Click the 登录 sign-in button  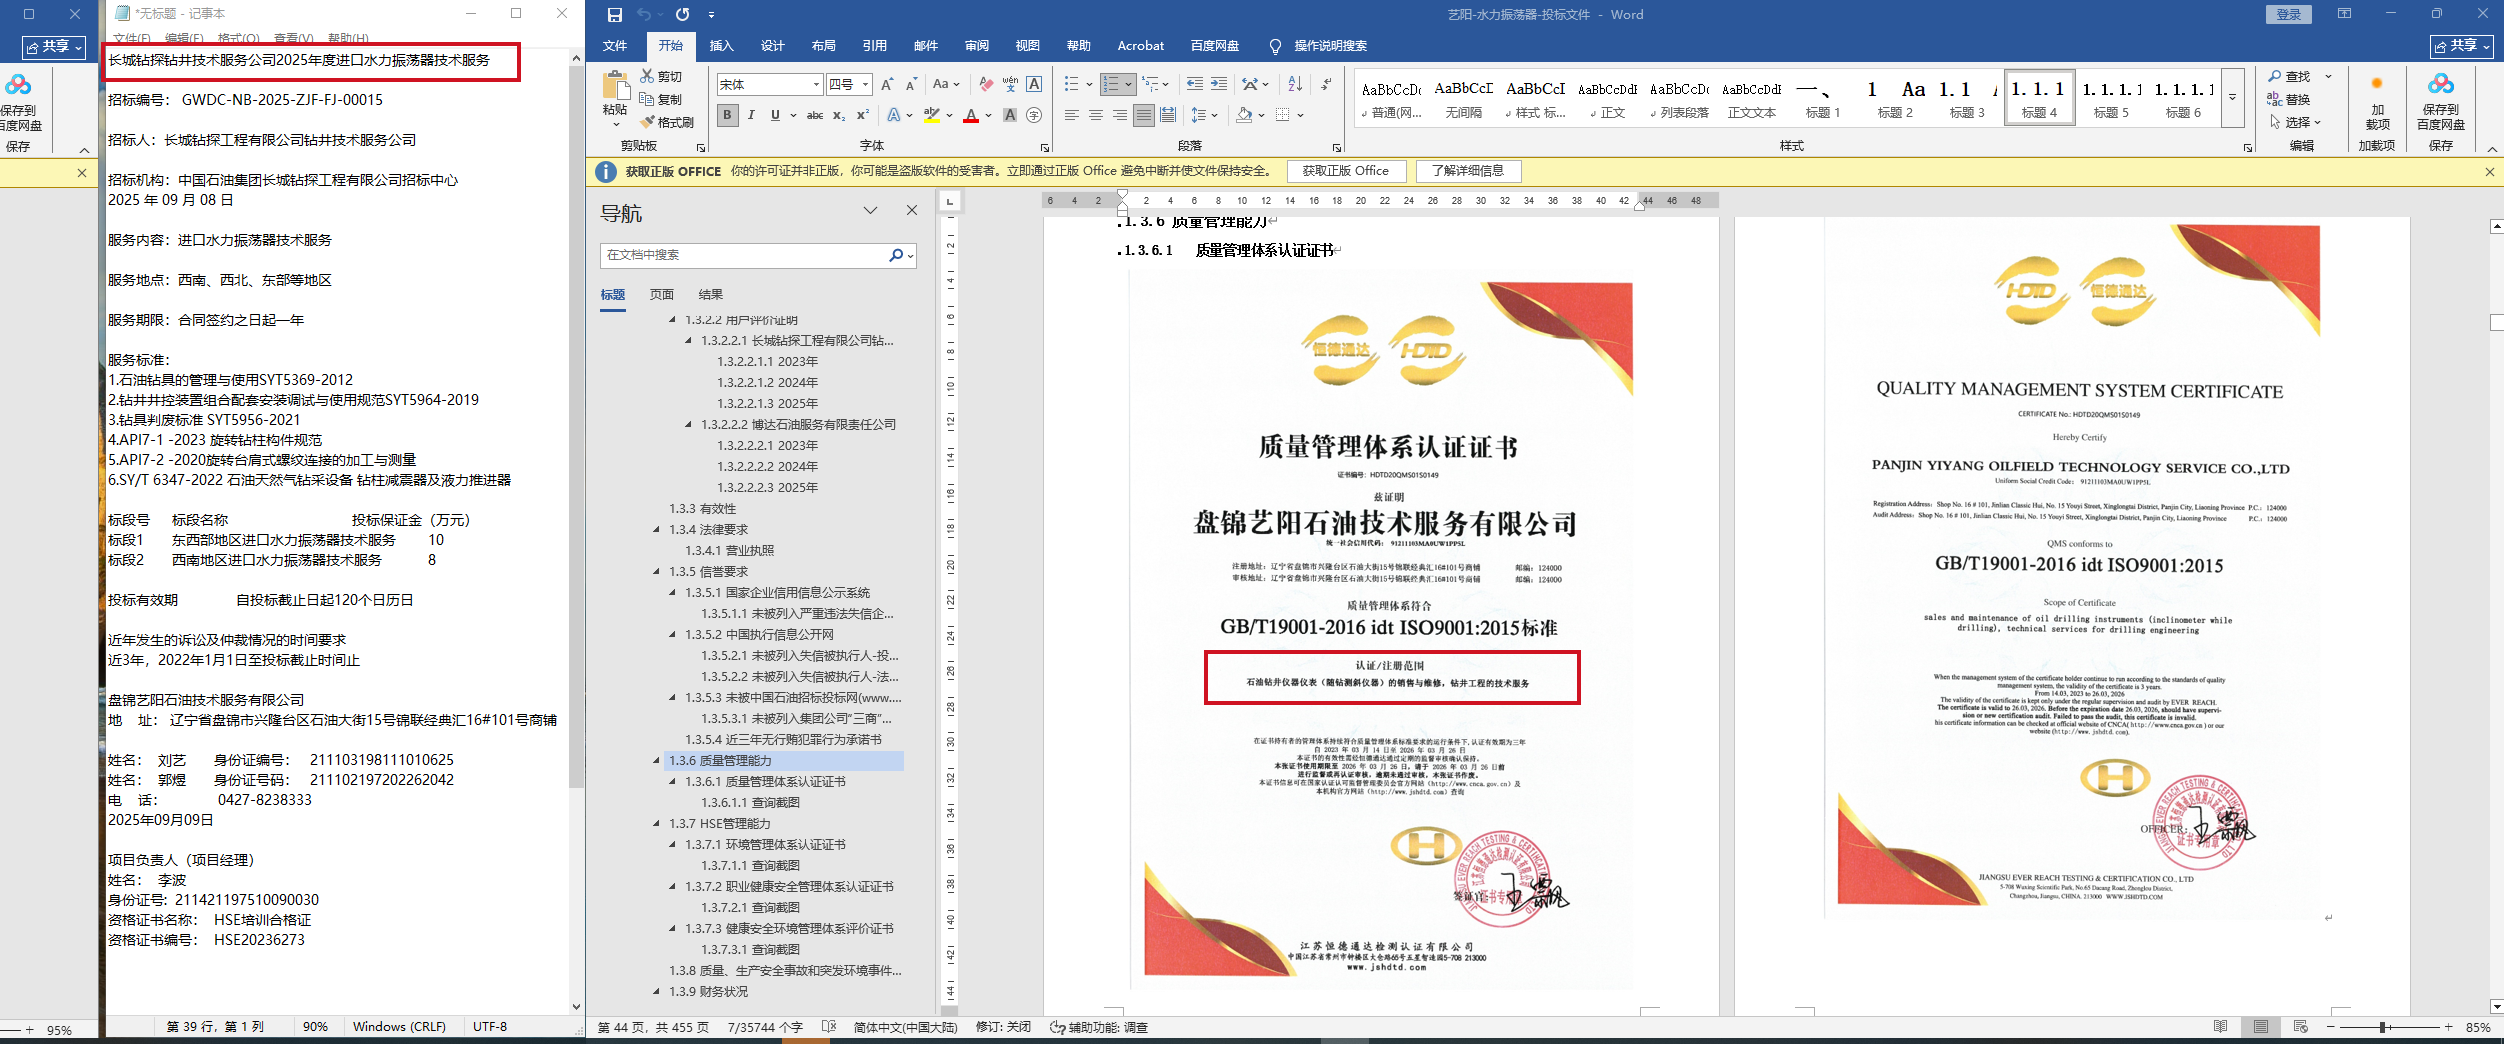click(2288, 14)
